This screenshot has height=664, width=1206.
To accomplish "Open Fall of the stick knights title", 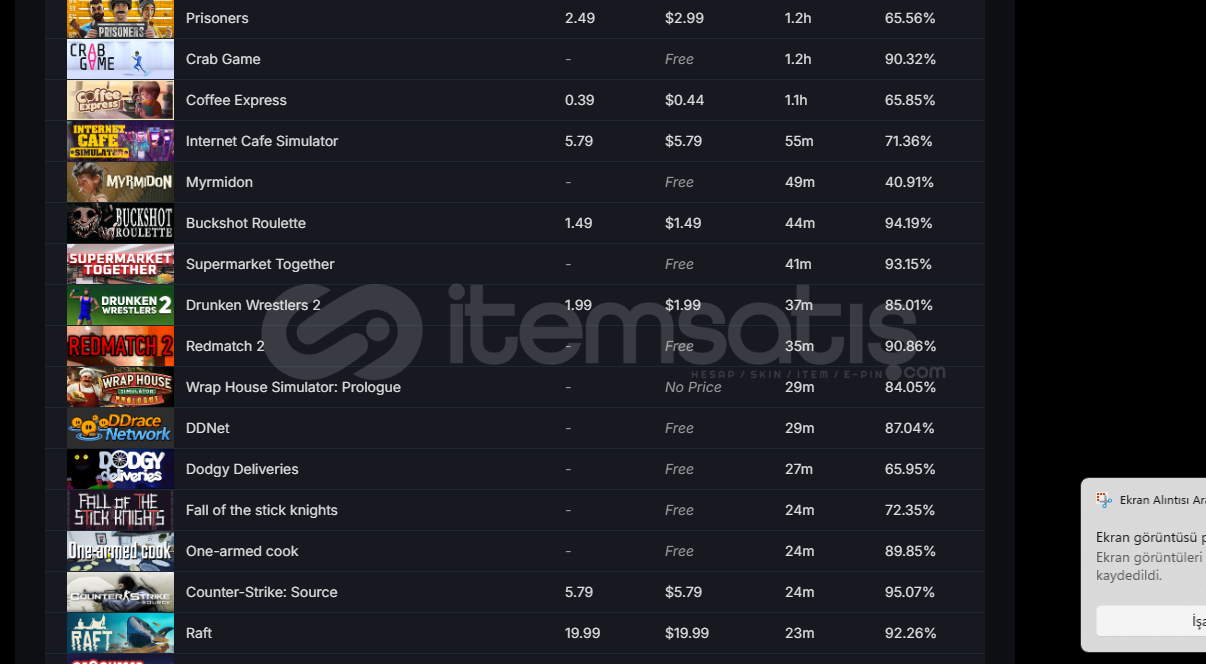I will point(261,510).
